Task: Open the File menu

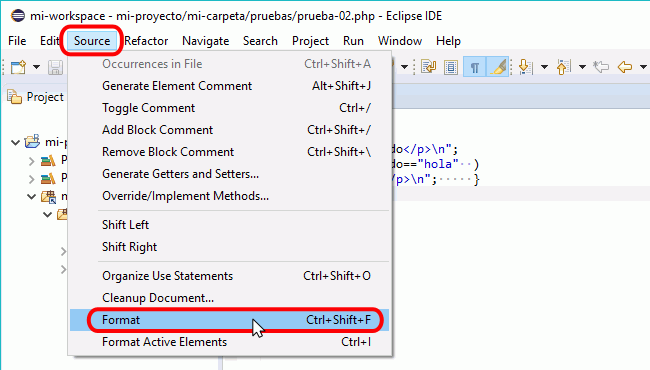Action: [x=17, y=41]
